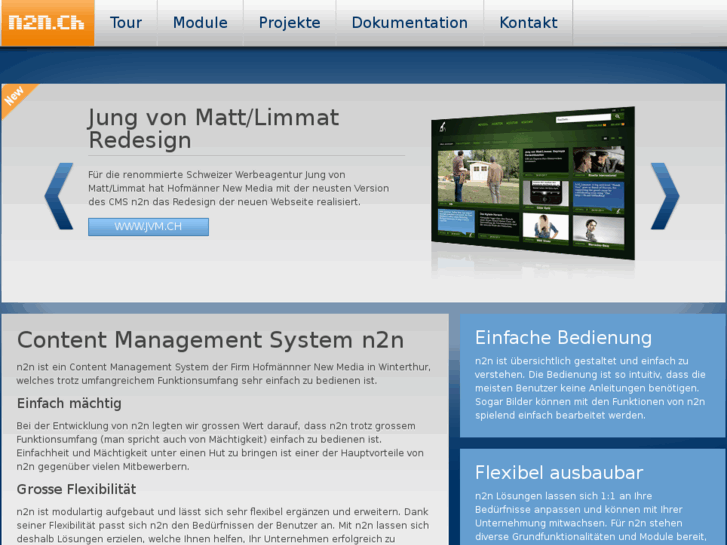Click the JvM website screenshot thumbnail
Viewport: 727px width, 545px height.
(533, 183)
